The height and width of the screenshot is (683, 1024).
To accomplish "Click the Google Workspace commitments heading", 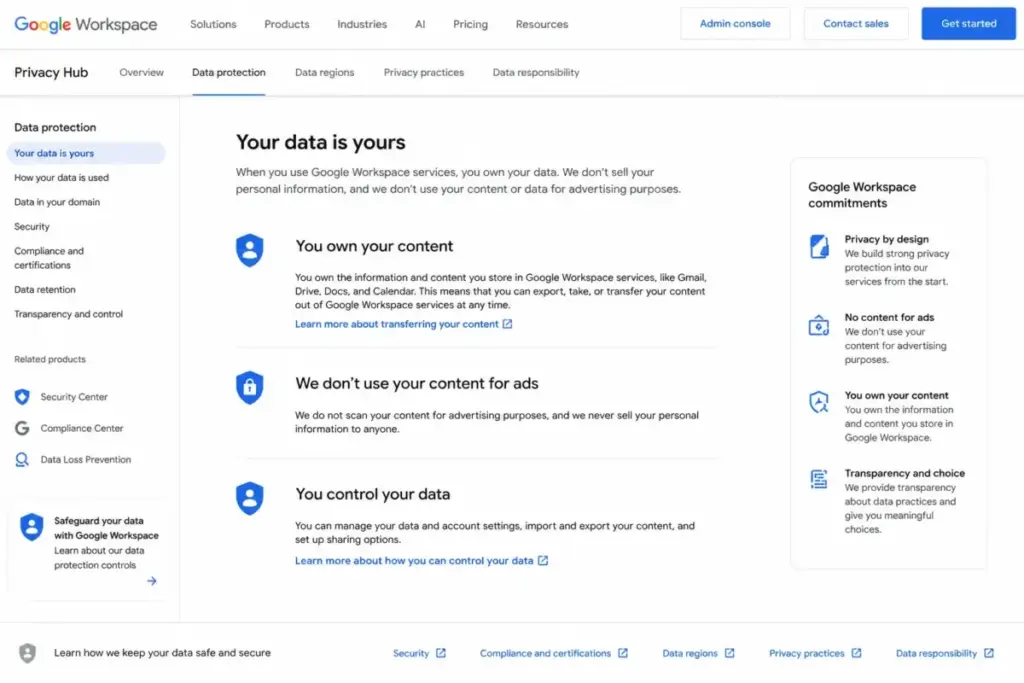I will 862,195.
